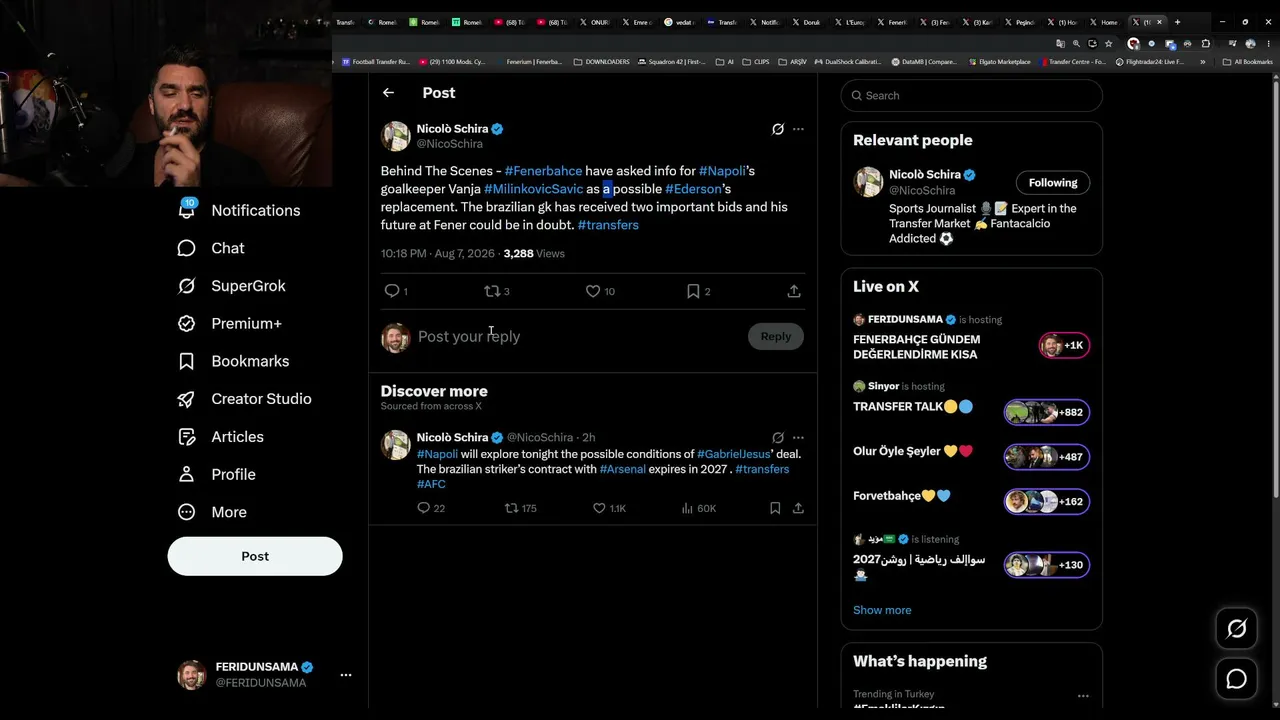Join FENERBAHÇE GÜNDEM space with +1K listeners
Screen dimensions: 1280x720
[x=1063, y=345]
